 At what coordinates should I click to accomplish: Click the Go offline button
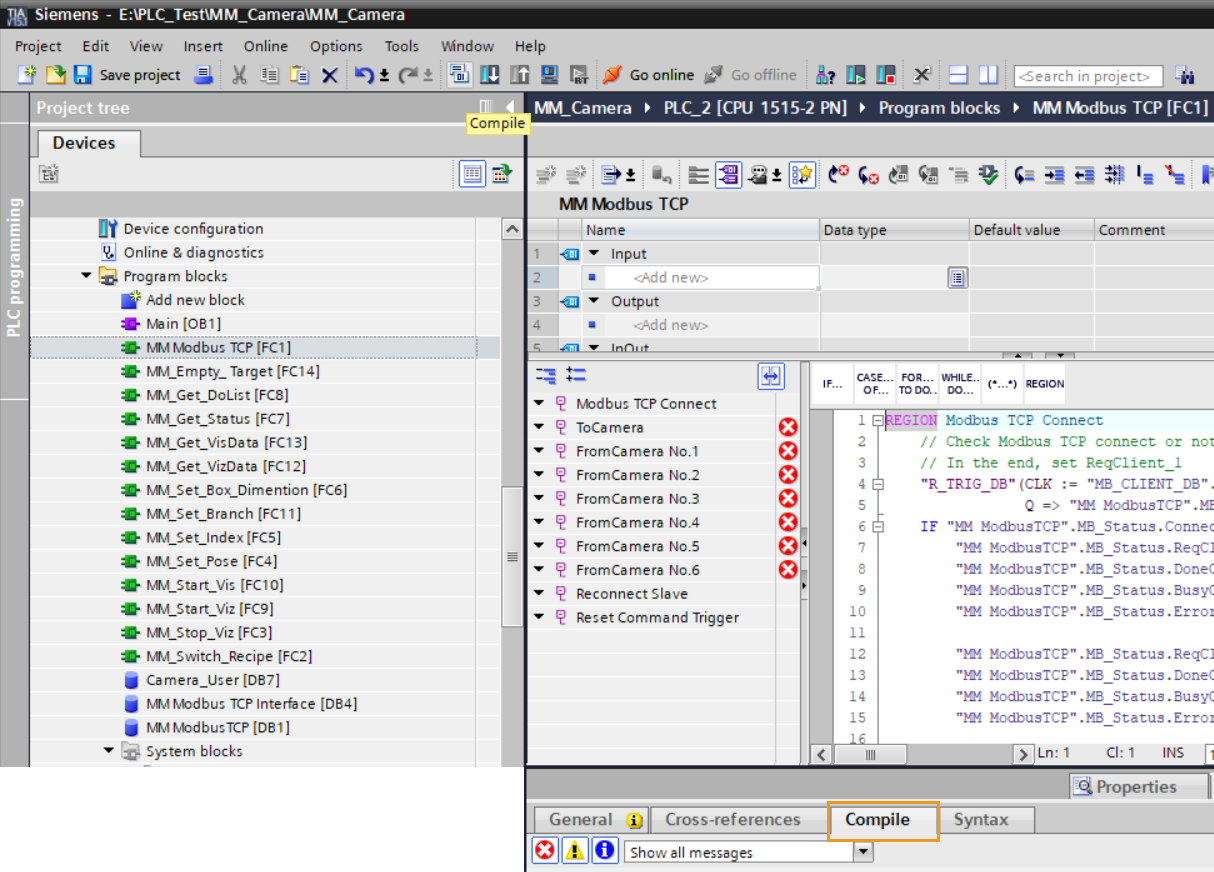coord(751,75)
